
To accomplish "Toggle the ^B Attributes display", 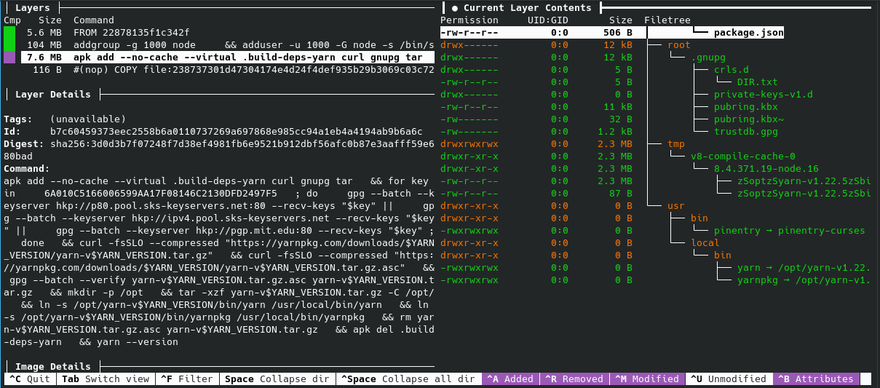I will click(x=816, y=379).
